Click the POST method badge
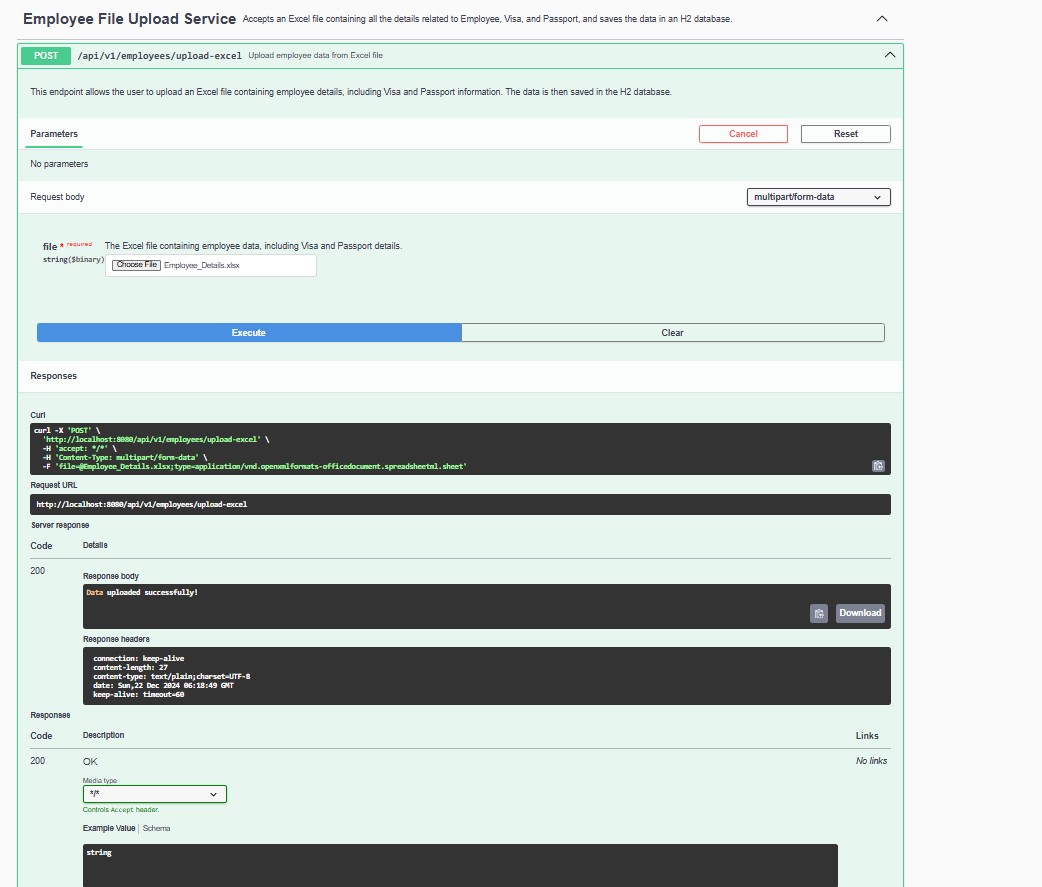This screenshot has height=887, width=1042. 46,56
